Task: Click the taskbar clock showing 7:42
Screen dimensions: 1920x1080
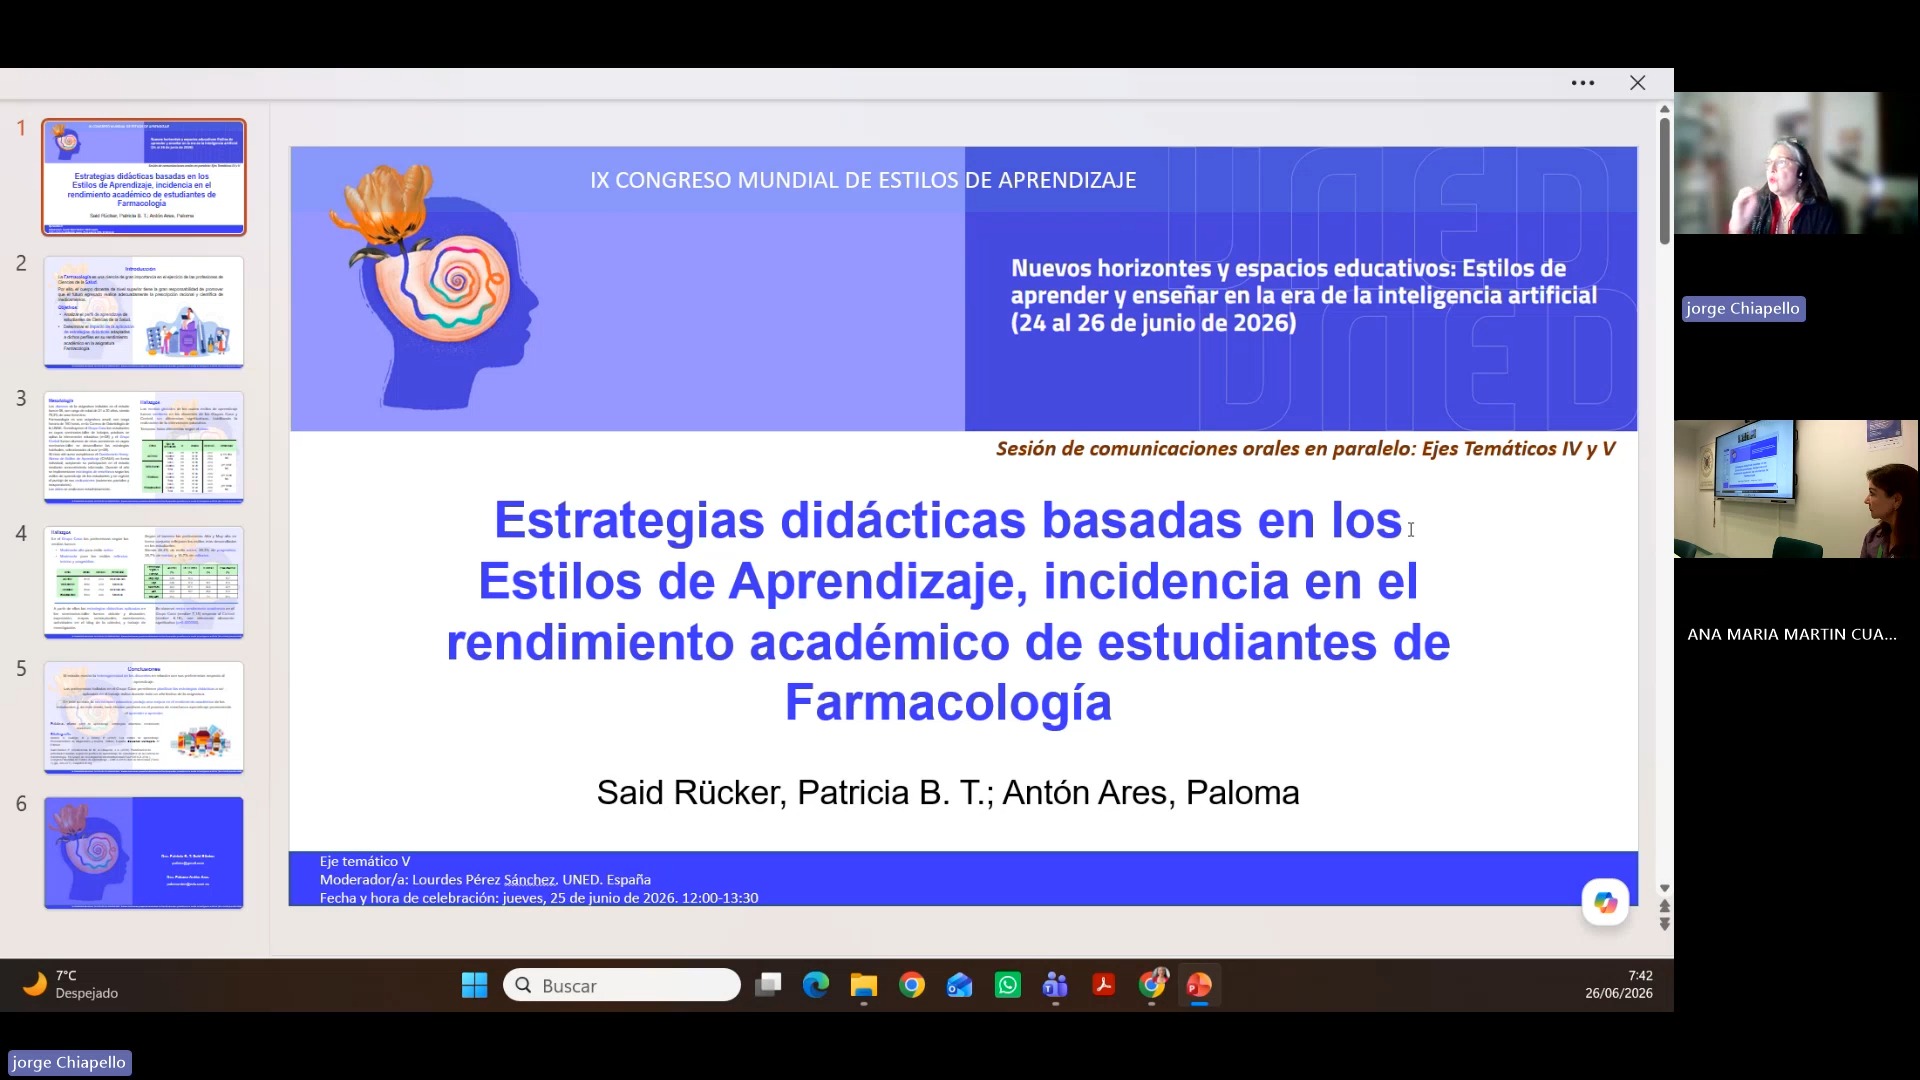Action: pyautogui.click(x=1619, y=985)
